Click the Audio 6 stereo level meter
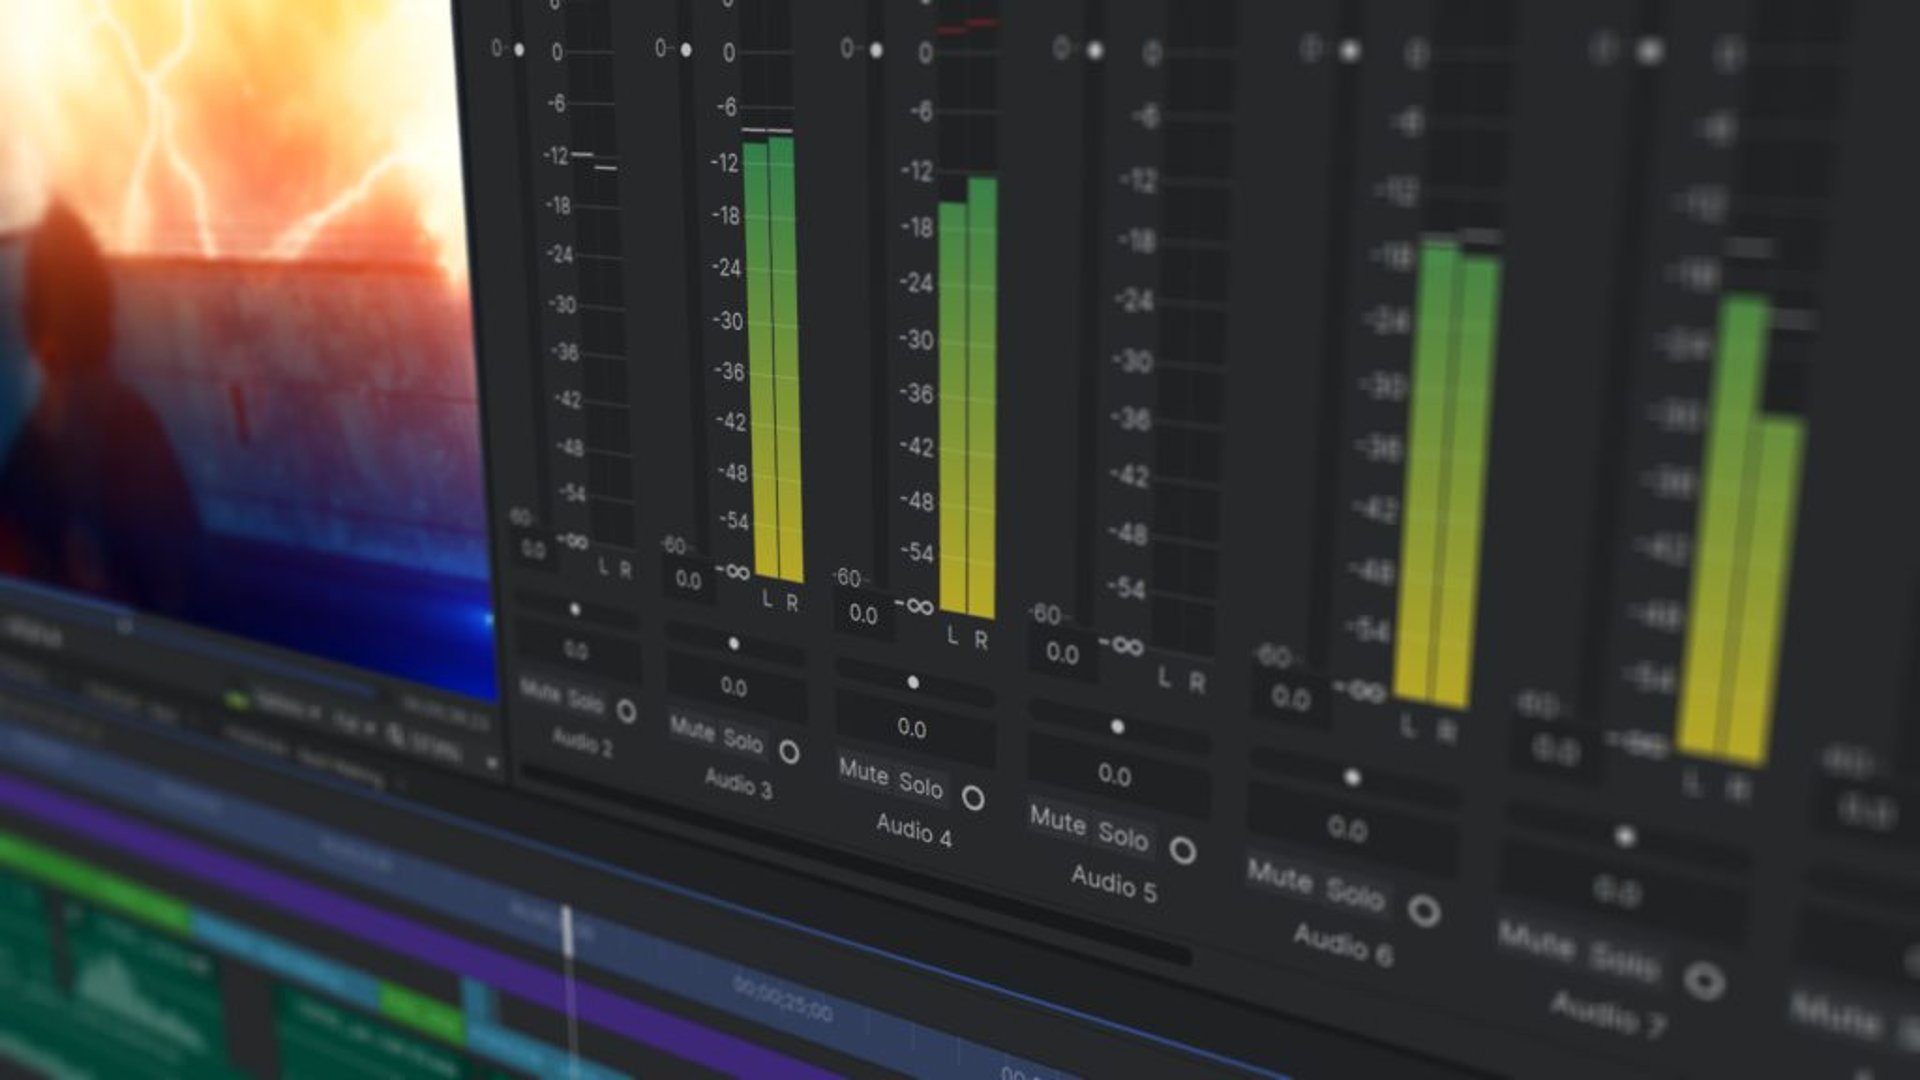 point(1447,472)
